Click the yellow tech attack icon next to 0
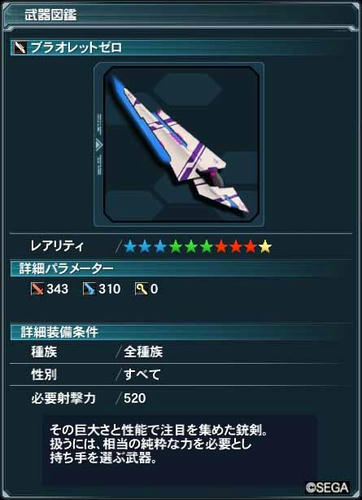Viewport: 362px width, 500px height. coord(141,289)
